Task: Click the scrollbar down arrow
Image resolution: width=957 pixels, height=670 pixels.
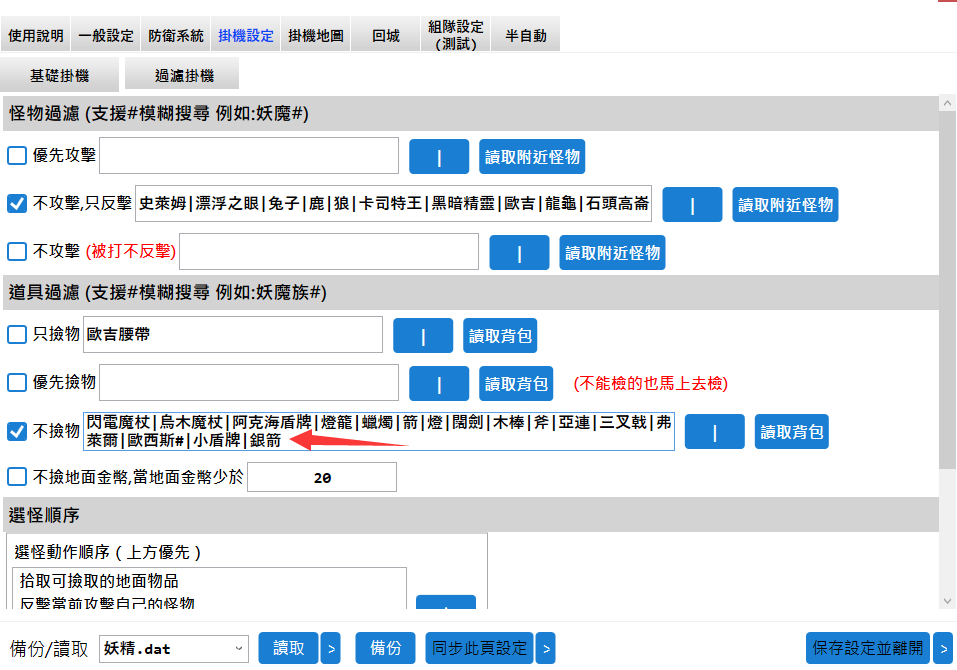Action: point(947,601)
